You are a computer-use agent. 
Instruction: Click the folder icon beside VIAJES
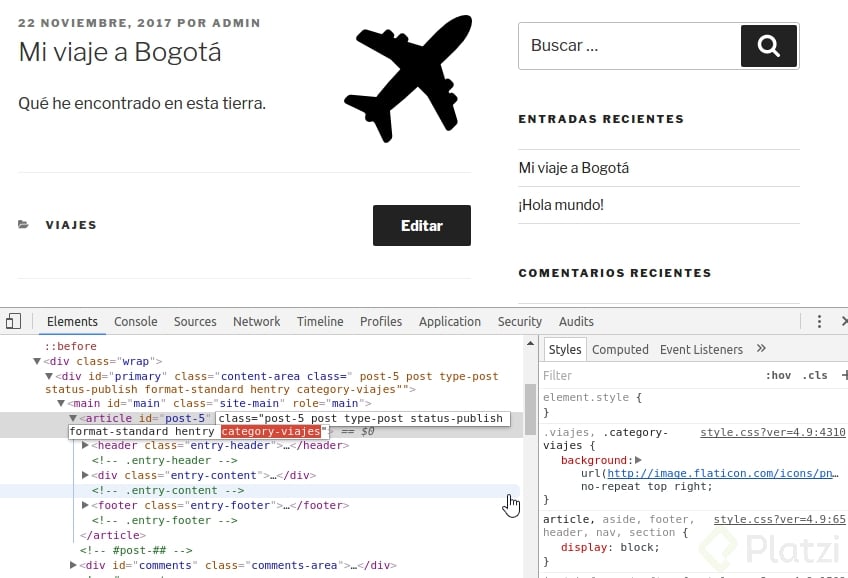(x=23, y=224)
